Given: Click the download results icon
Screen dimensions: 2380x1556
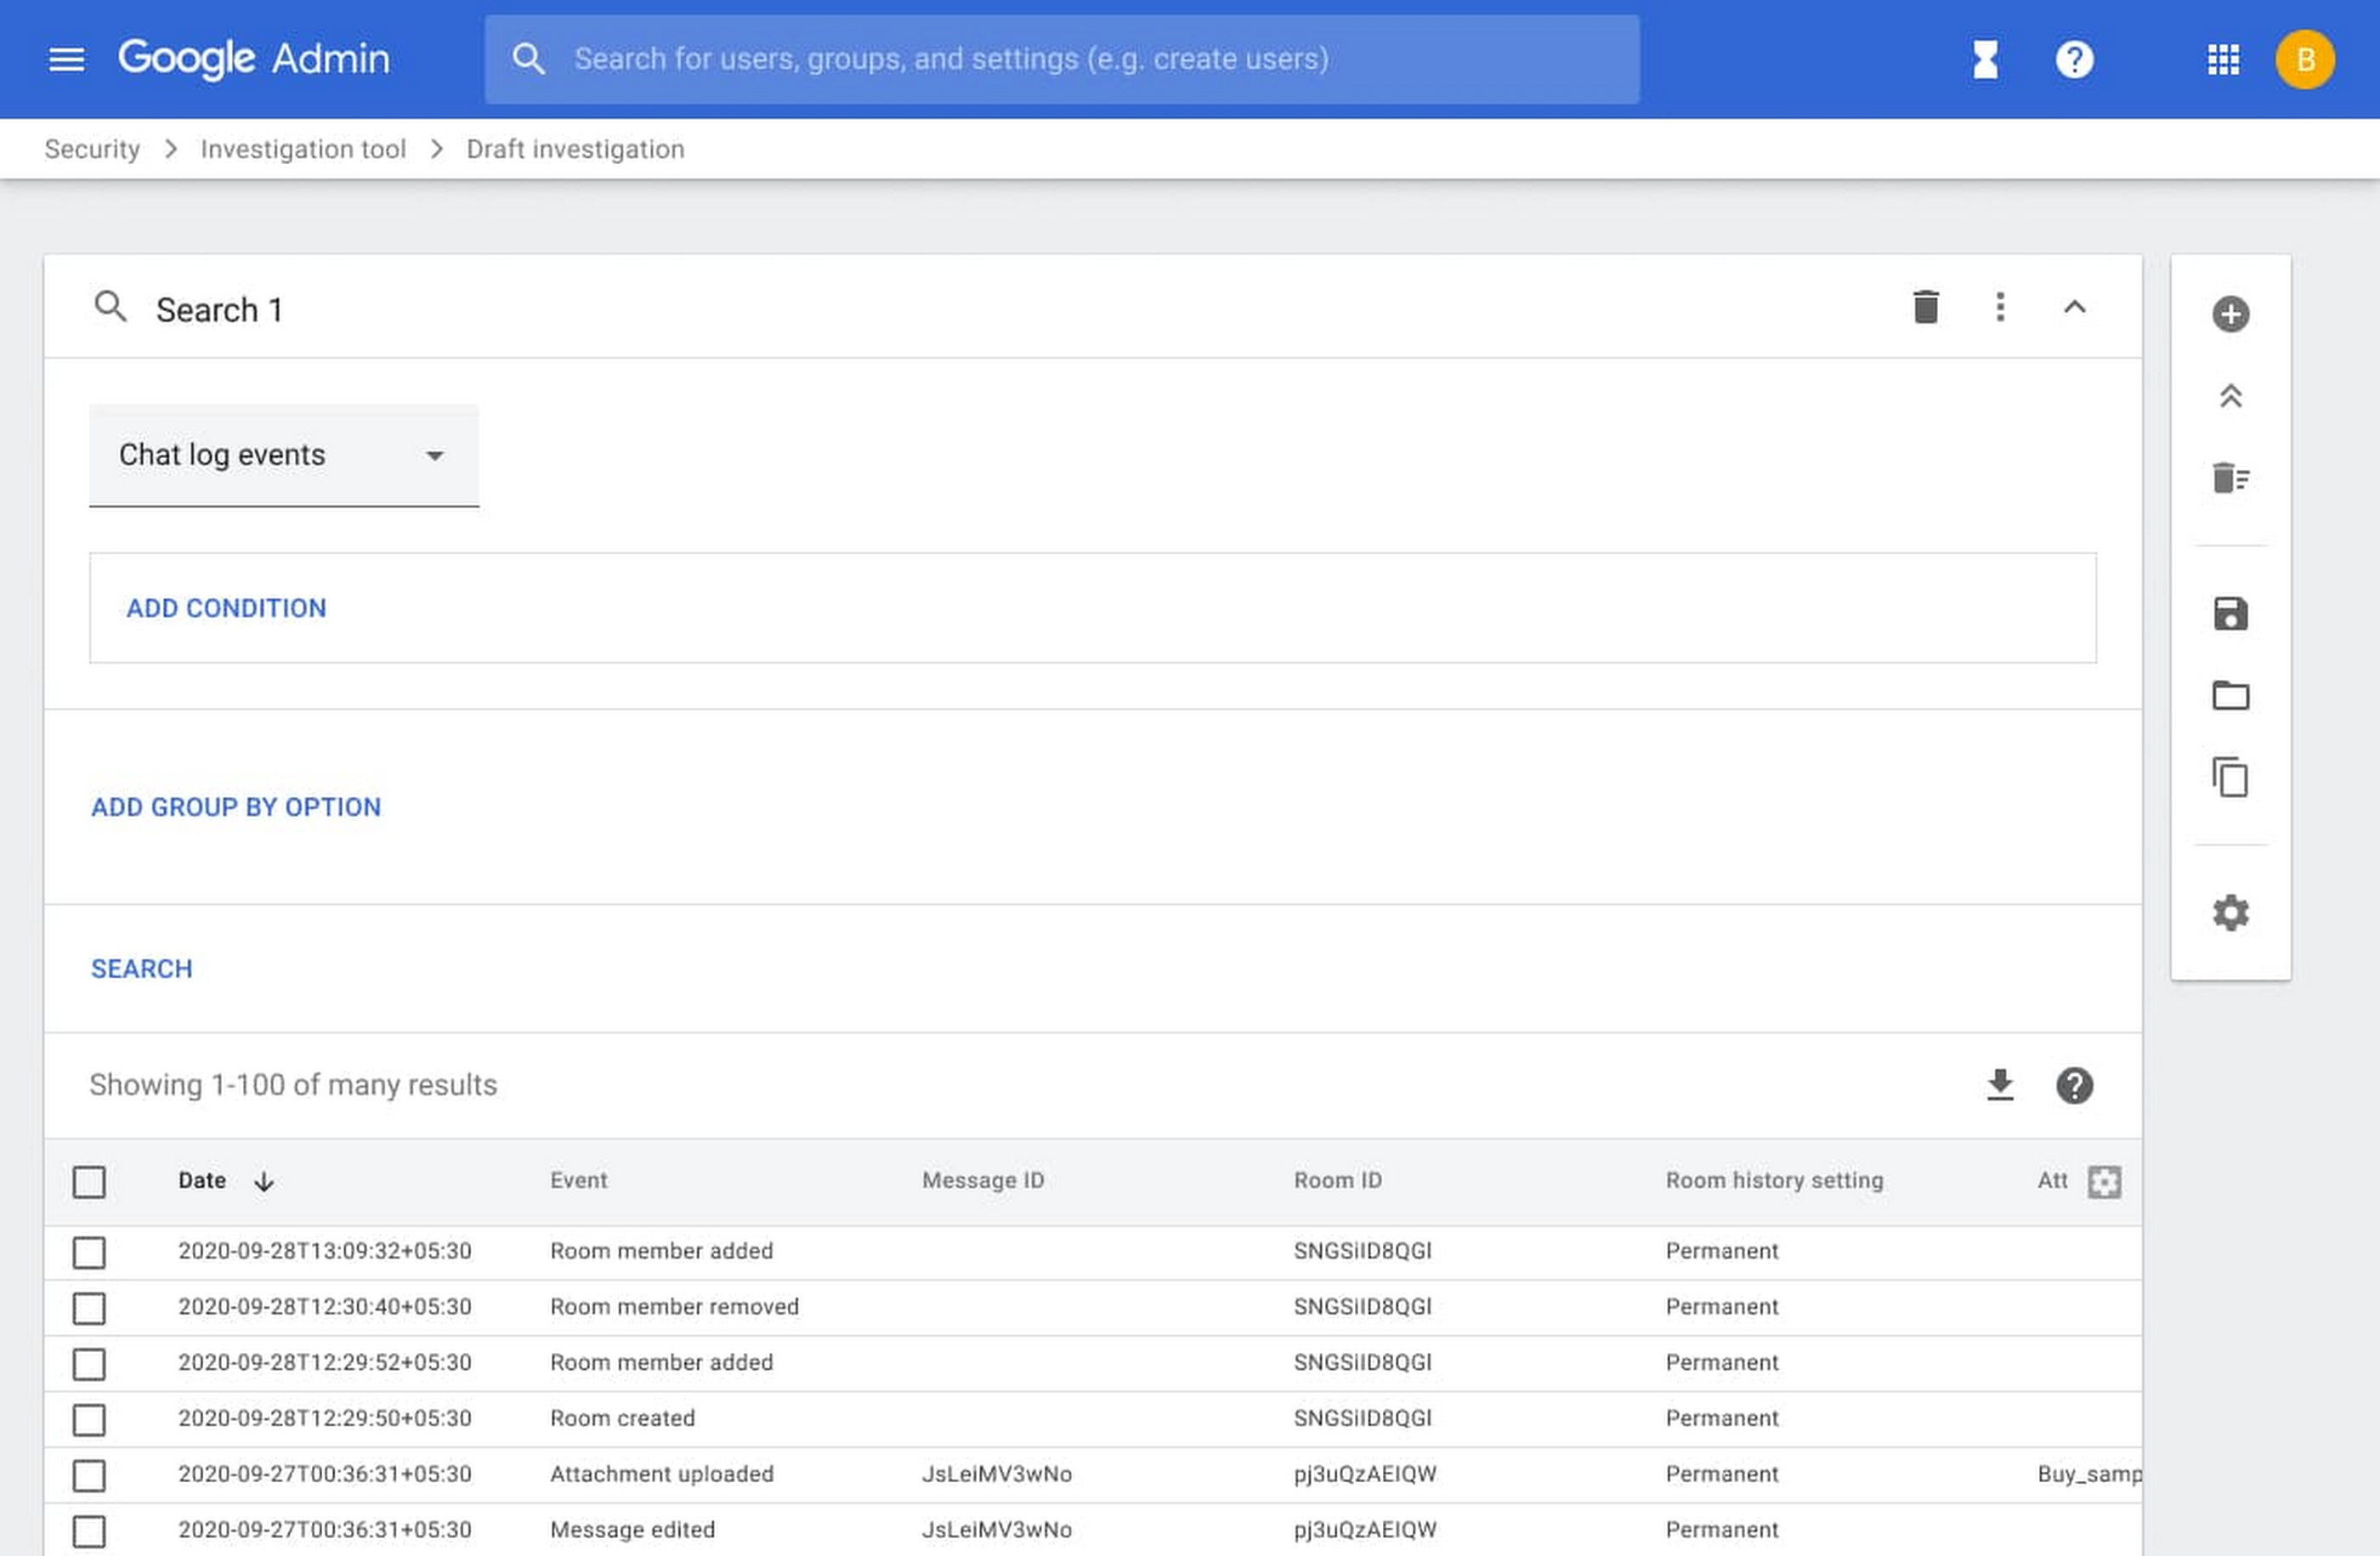Looking at the screenshot, I should 1999,1085.
